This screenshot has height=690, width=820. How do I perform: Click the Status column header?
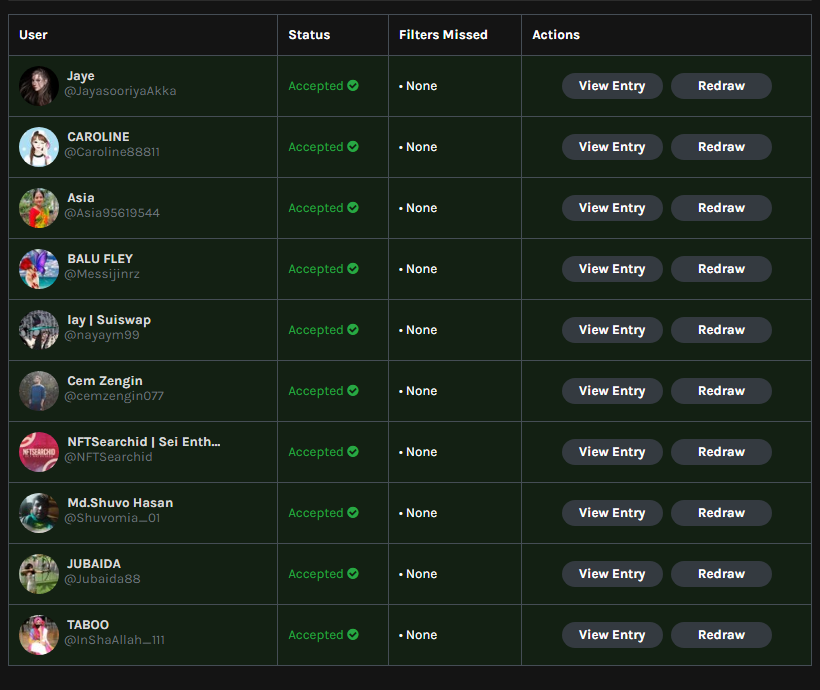point(309,35)
